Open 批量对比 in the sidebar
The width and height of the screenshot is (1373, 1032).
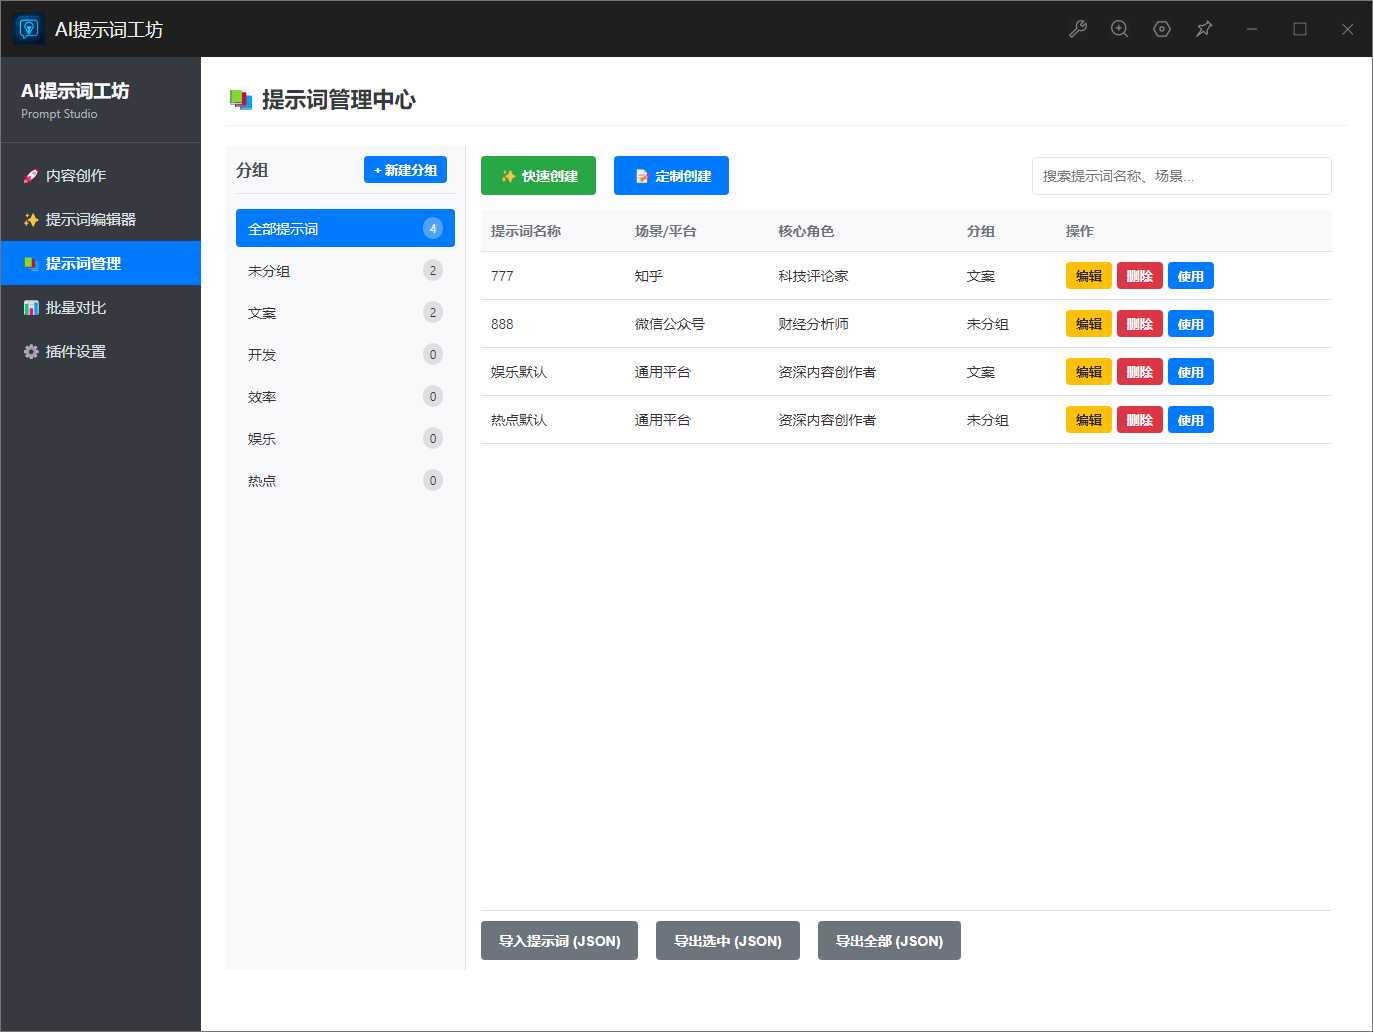click(x=101, y=307)
